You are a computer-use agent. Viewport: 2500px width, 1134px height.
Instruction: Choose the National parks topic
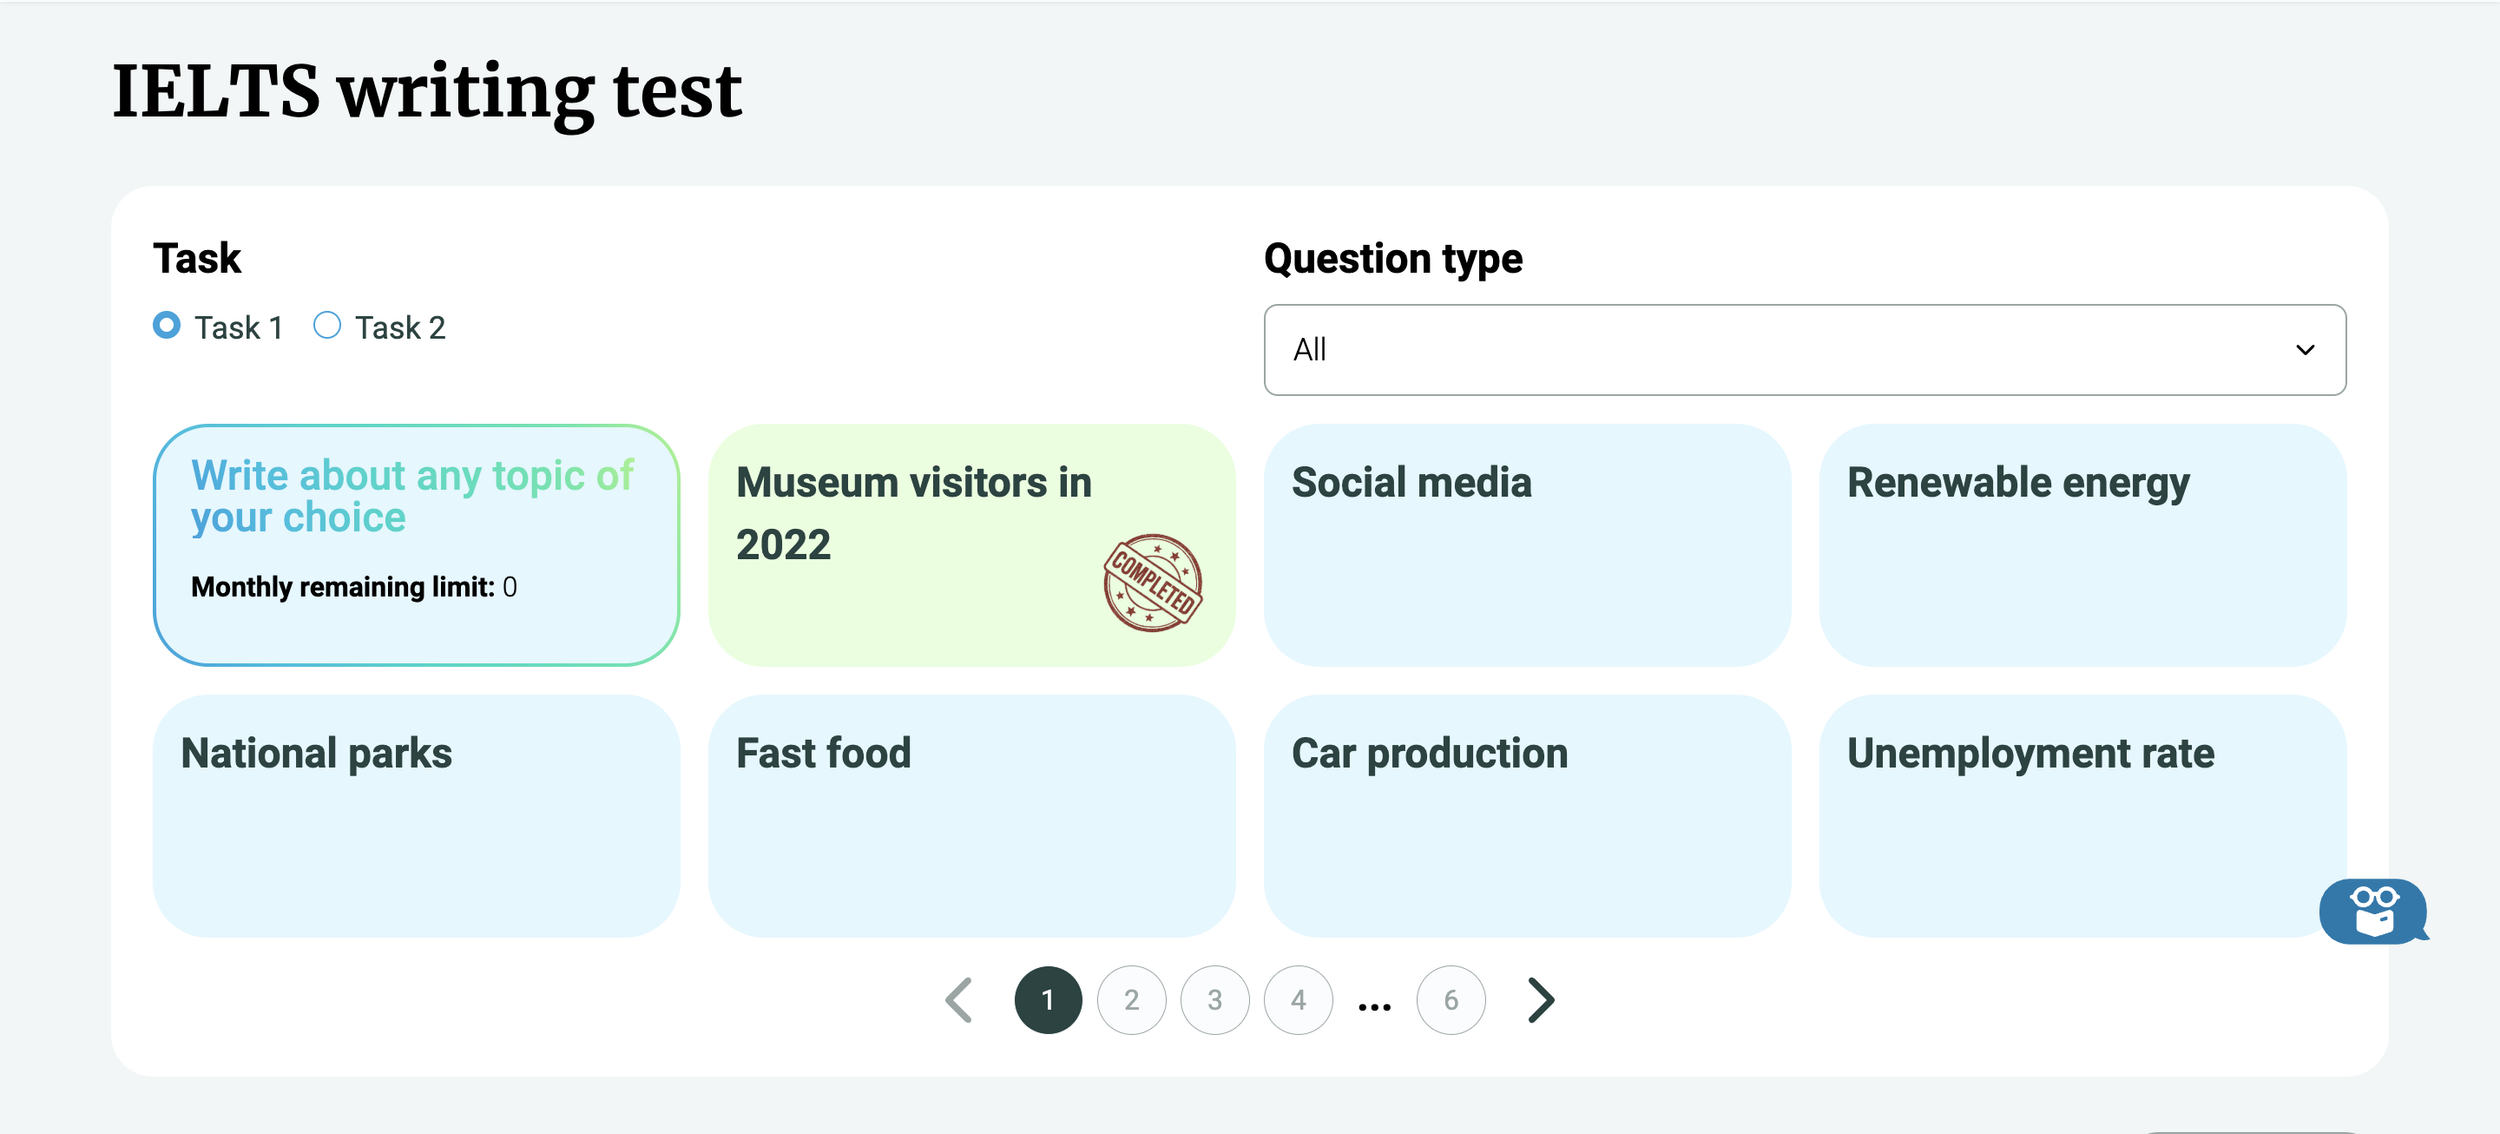pyautogui.click(x=416, y=816)
